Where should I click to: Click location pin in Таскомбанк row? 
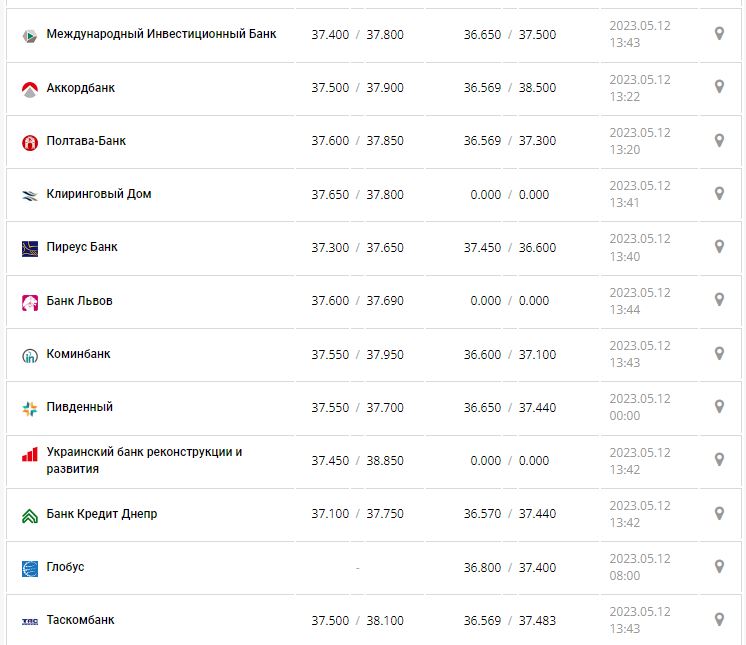click(719, 619)
